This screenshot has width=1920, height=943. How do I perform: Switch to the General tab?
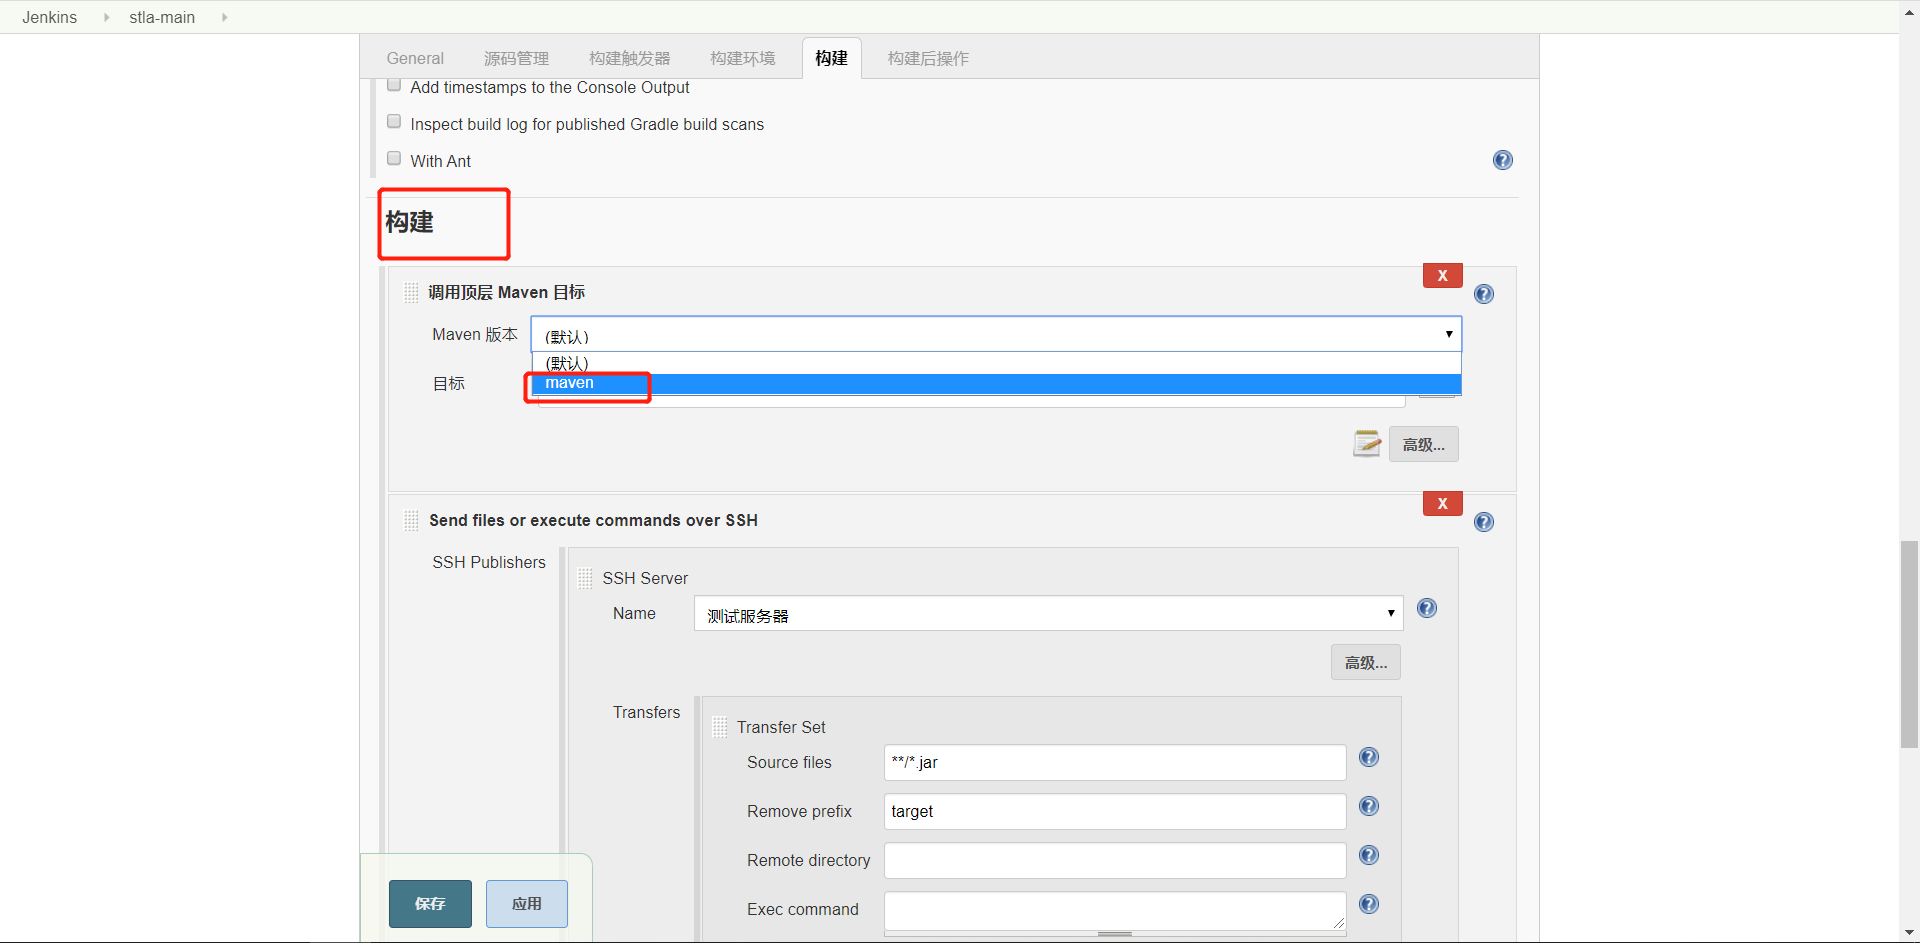[414, 58]
